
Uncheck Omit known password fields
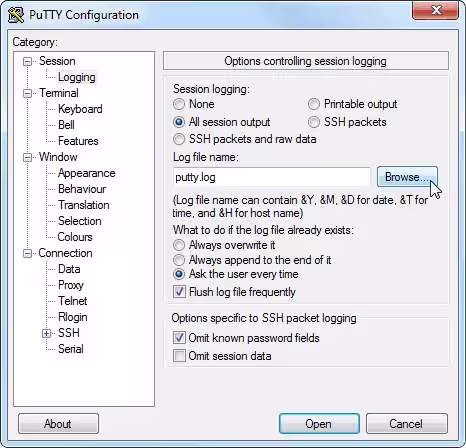tap(179, 338)
